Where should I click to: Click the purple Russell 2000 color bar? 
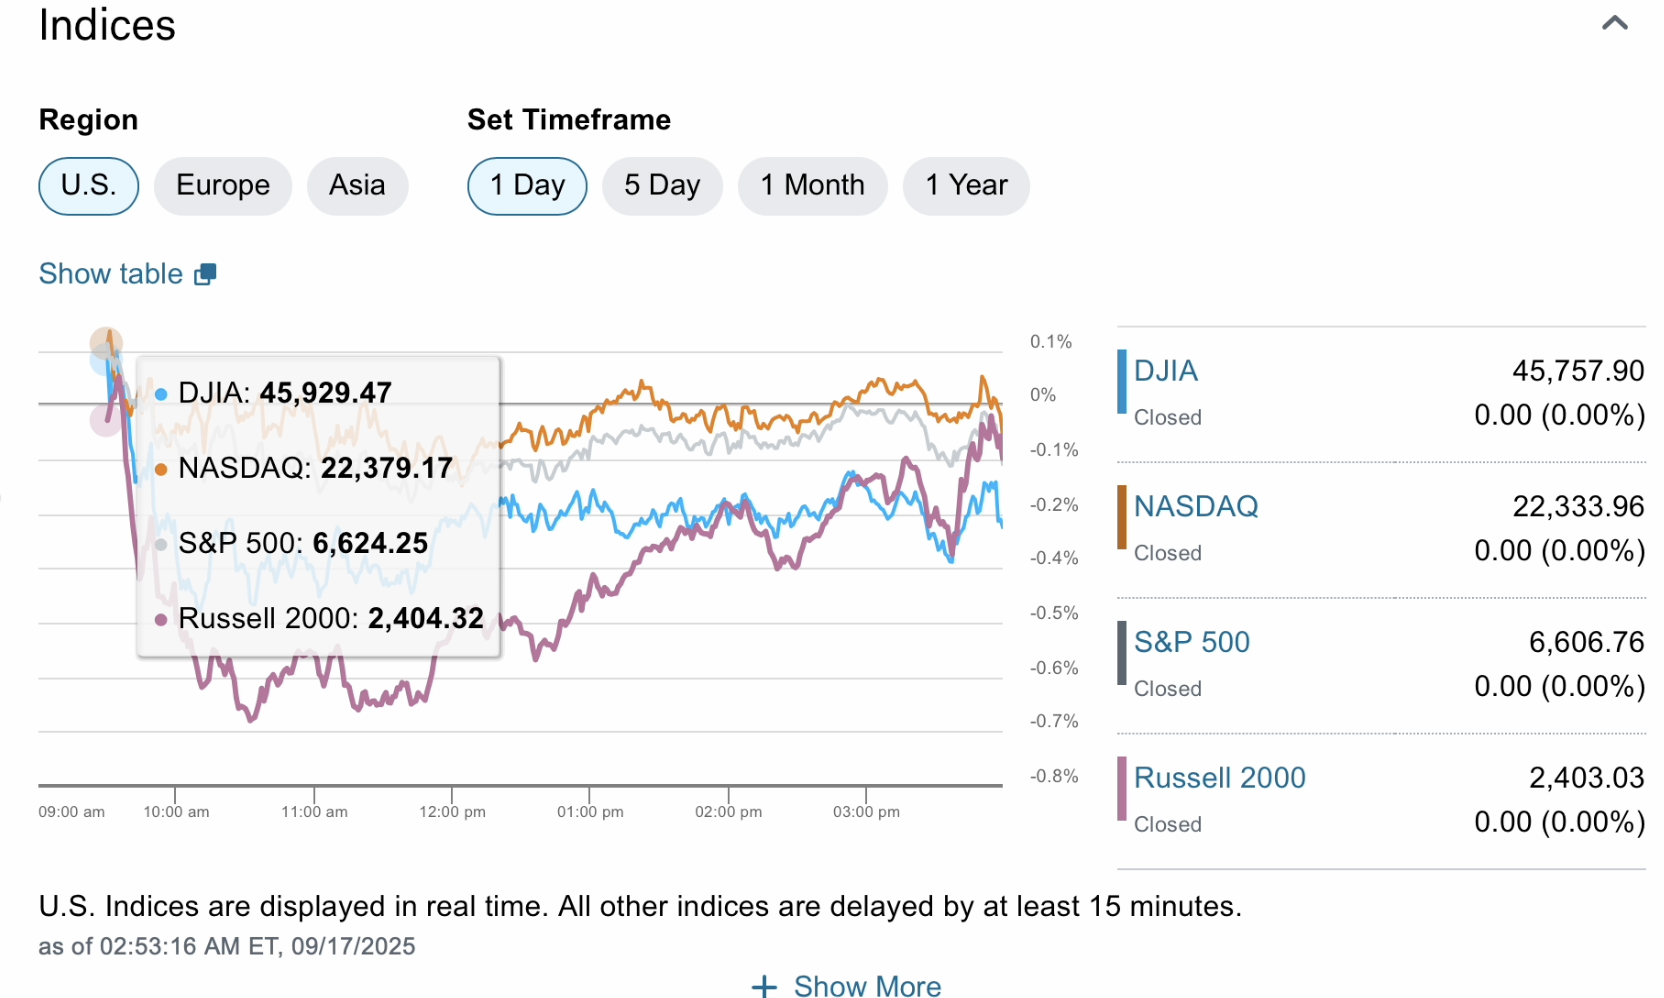1122,789
